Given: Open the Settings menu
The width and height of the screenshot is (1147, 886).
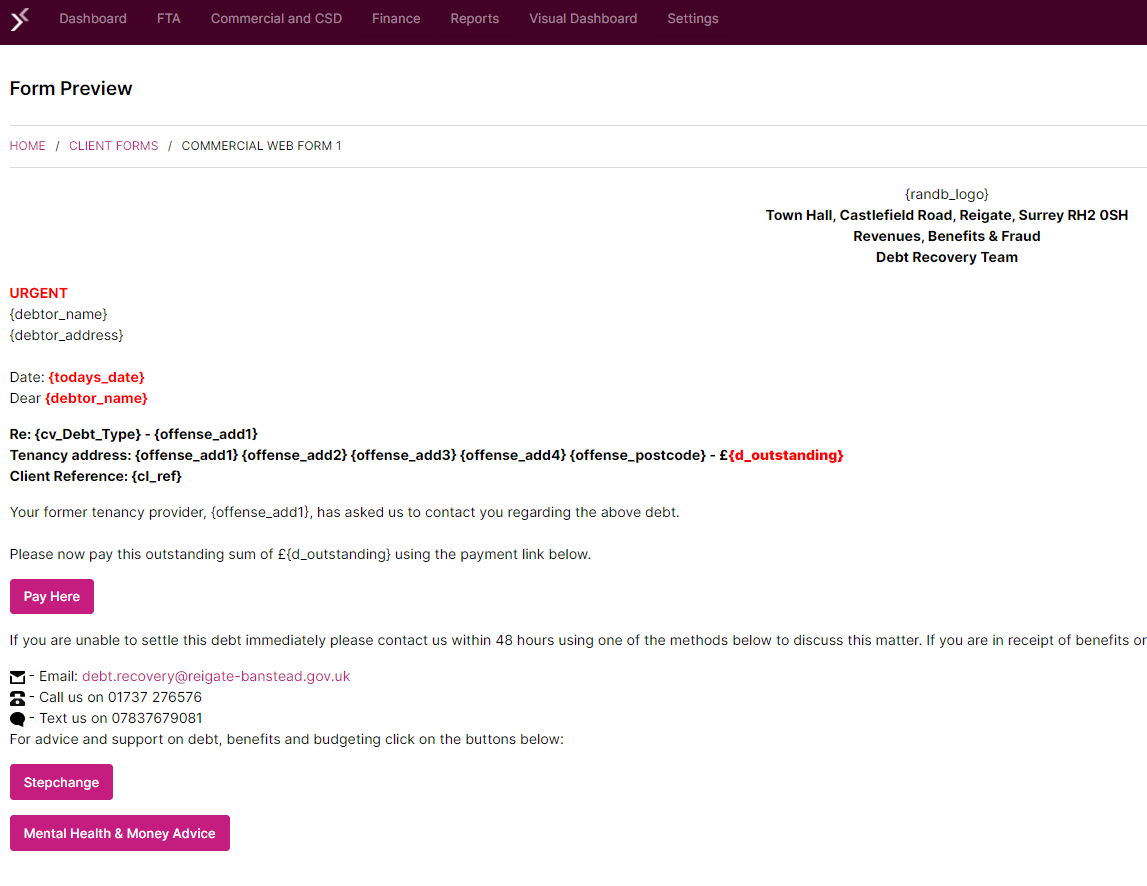Looking at the screenshot, I should pos(692,18).
